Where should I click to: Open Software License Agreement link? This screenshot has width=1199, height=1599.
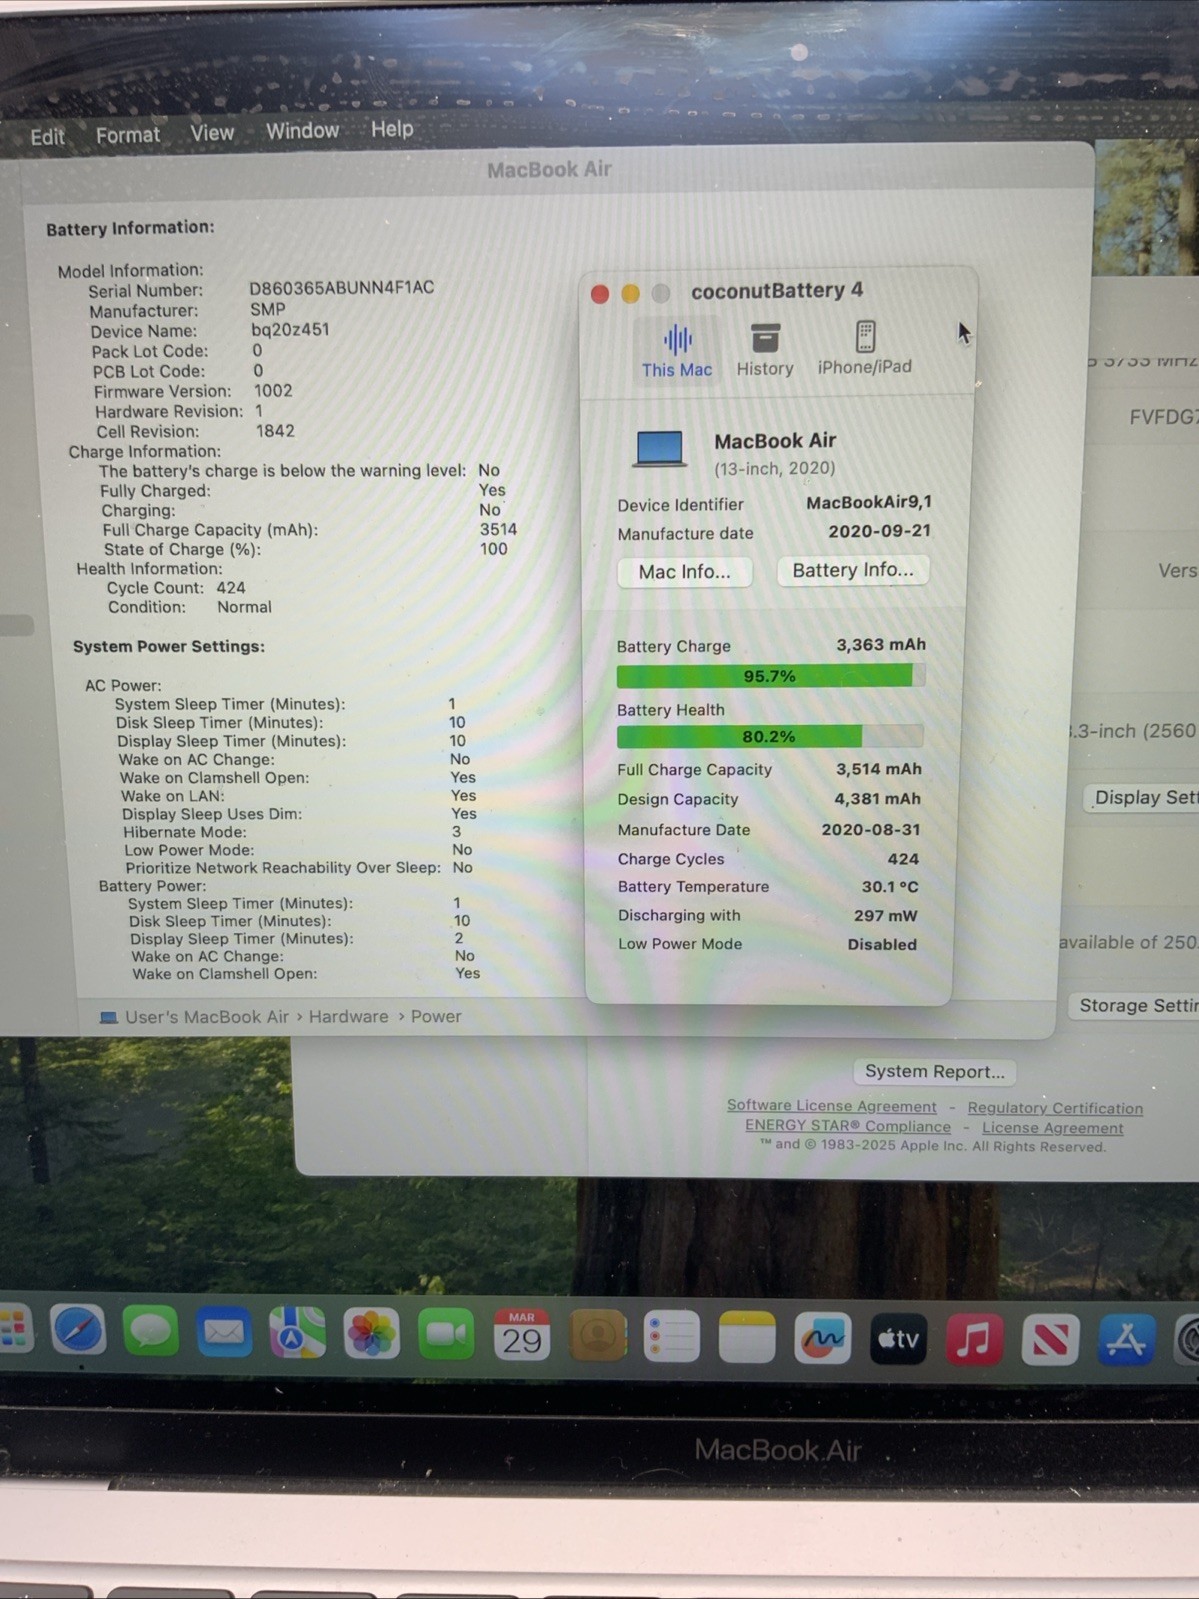coord(832,1106)
